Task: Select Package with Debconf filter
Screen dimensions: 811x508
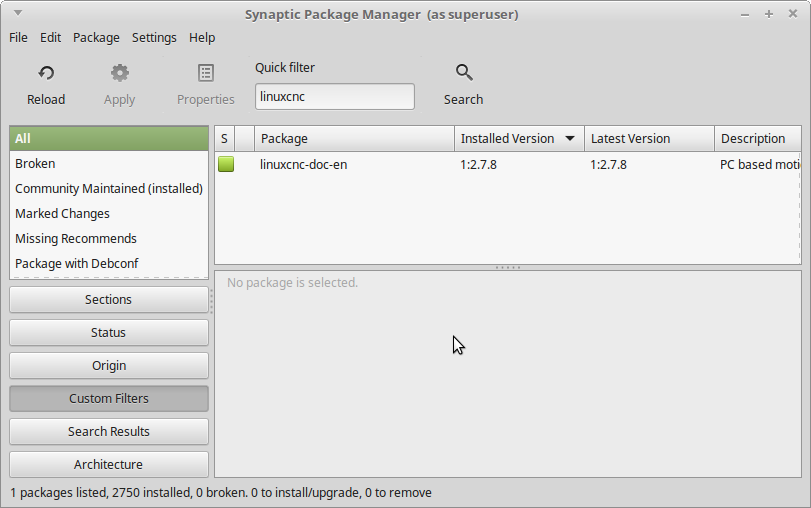Action: [109, 263]
